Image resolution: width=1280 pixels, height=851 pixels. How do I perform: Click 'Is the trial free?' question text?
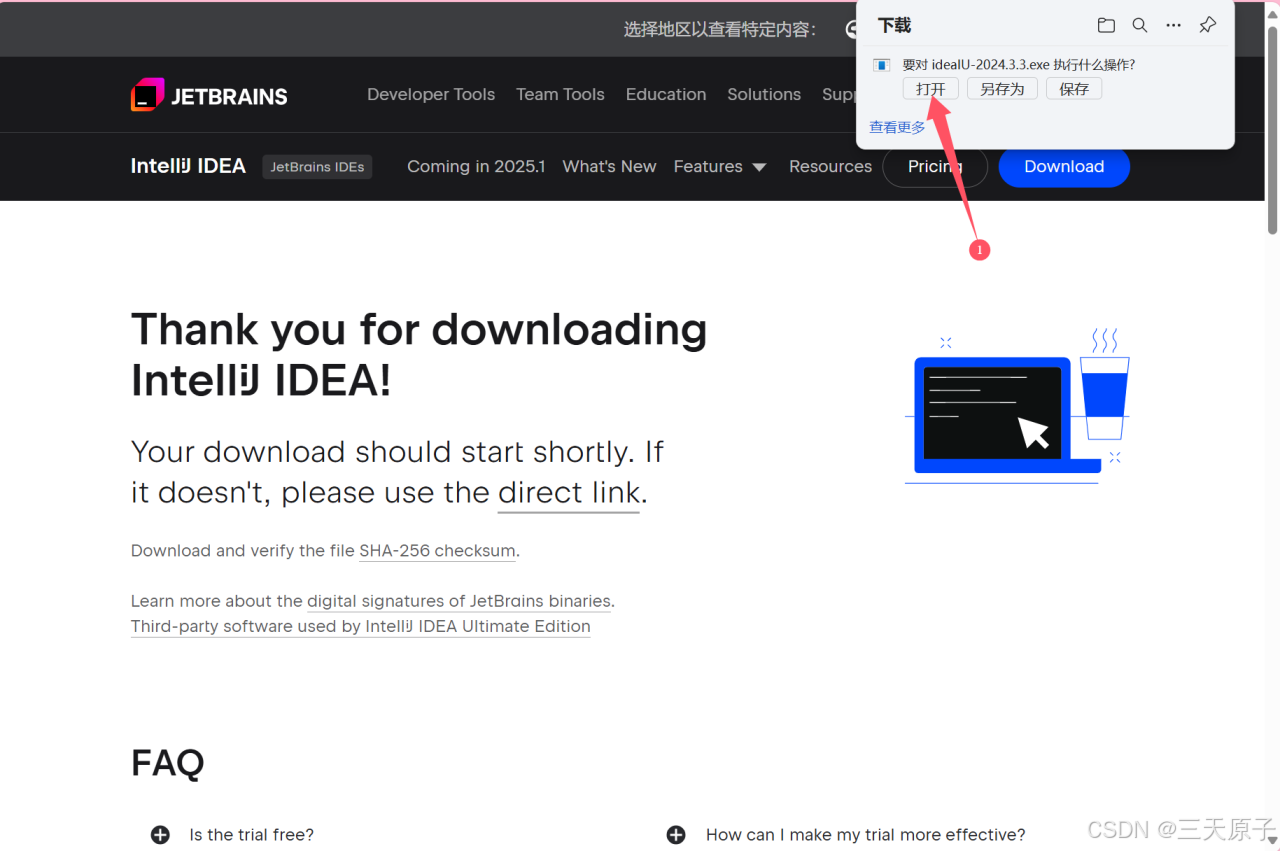(x=251, y=835)
